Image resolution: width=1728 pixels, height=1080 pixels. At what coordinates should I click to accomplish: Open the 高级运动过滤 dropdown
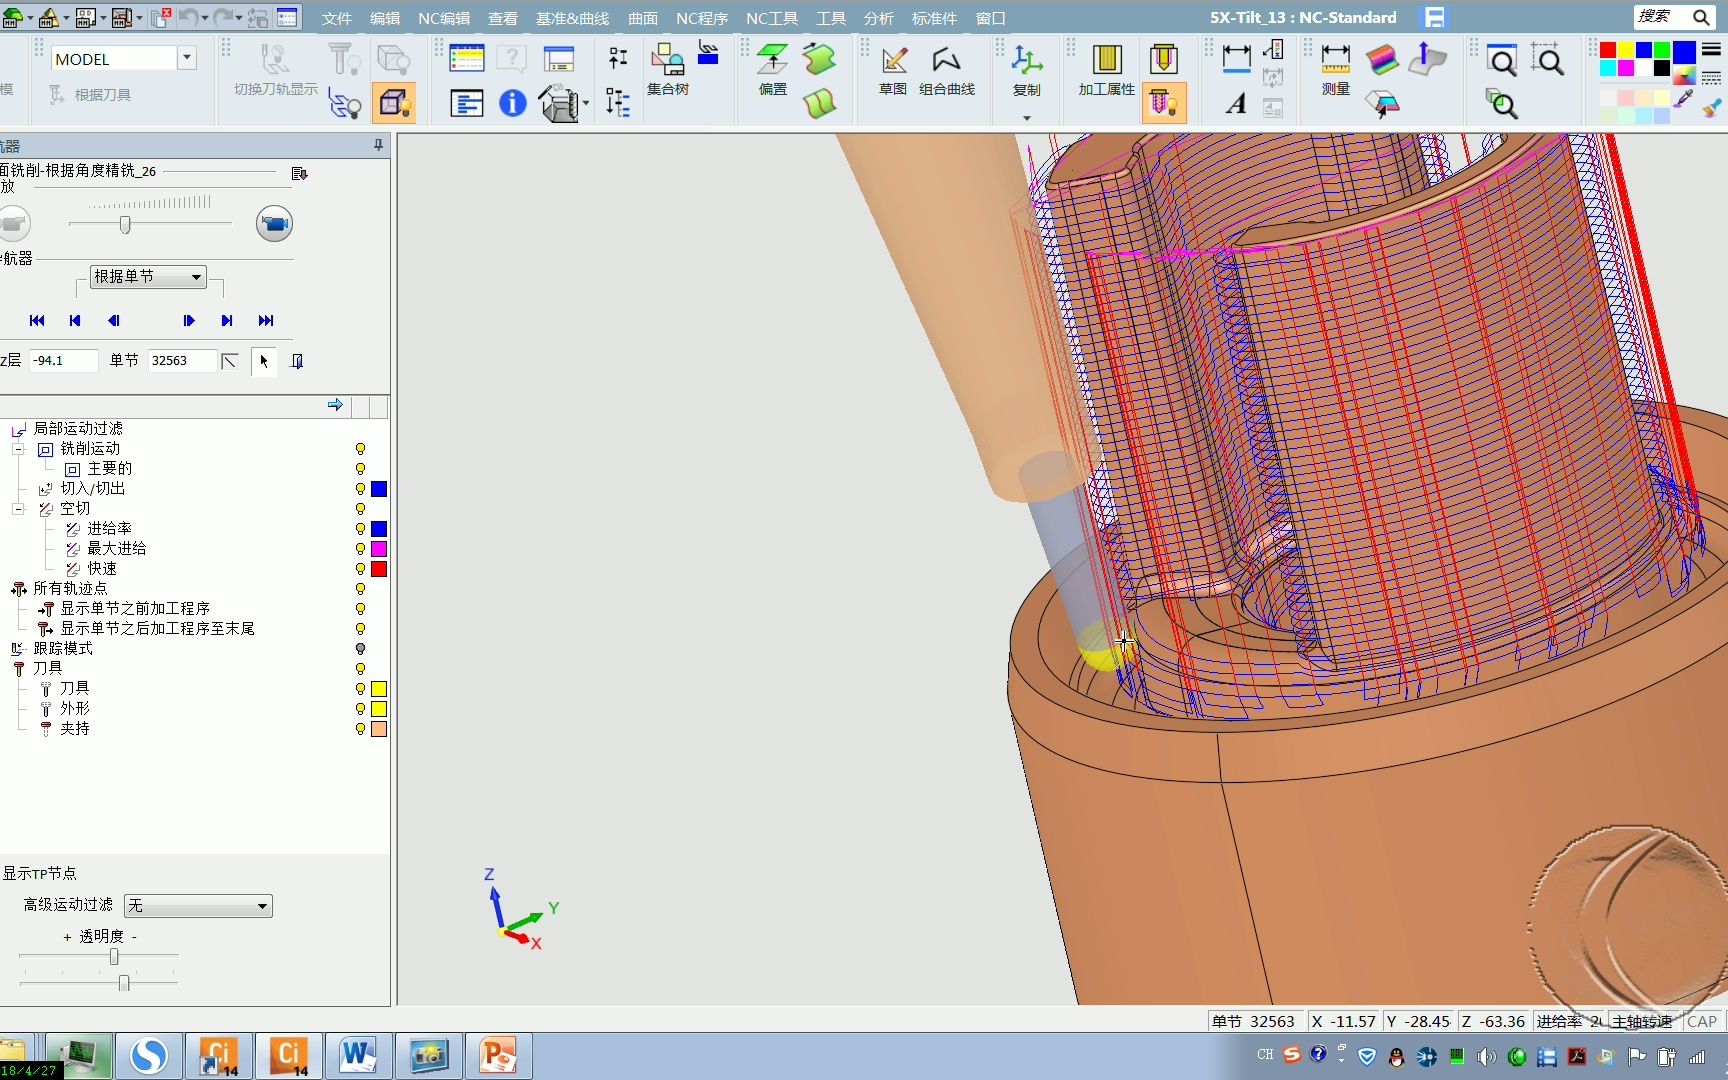click(198, 906)
